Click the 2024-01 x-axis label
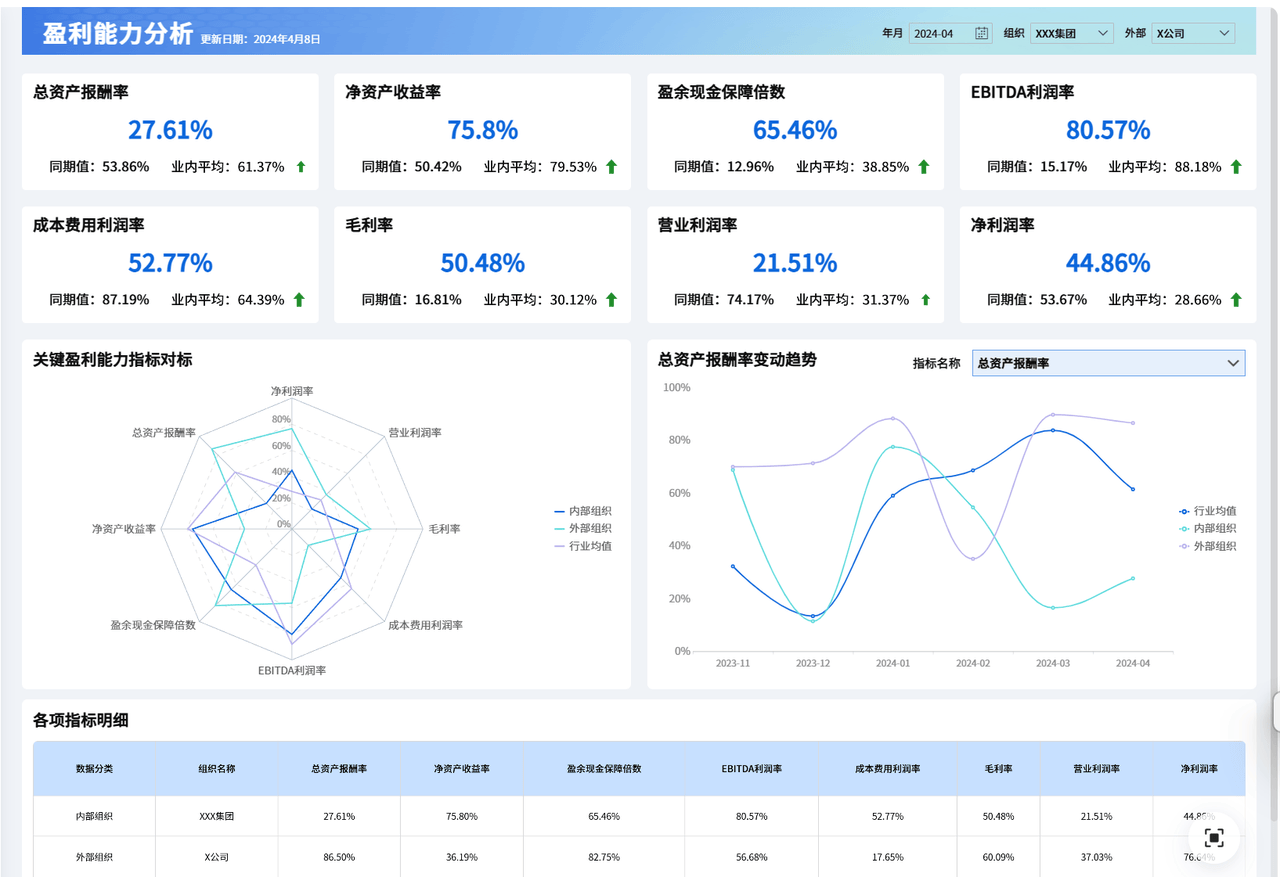Viewport: 1280px width, 877px height. point(892,663)
